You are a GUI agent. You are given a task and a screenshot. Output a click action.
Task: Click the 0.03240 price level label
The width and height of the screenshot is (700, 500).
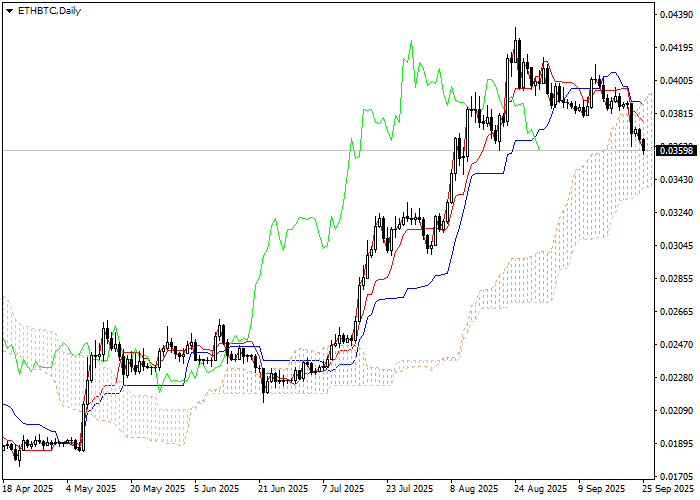pyautogui.click(x=675, y=213)
